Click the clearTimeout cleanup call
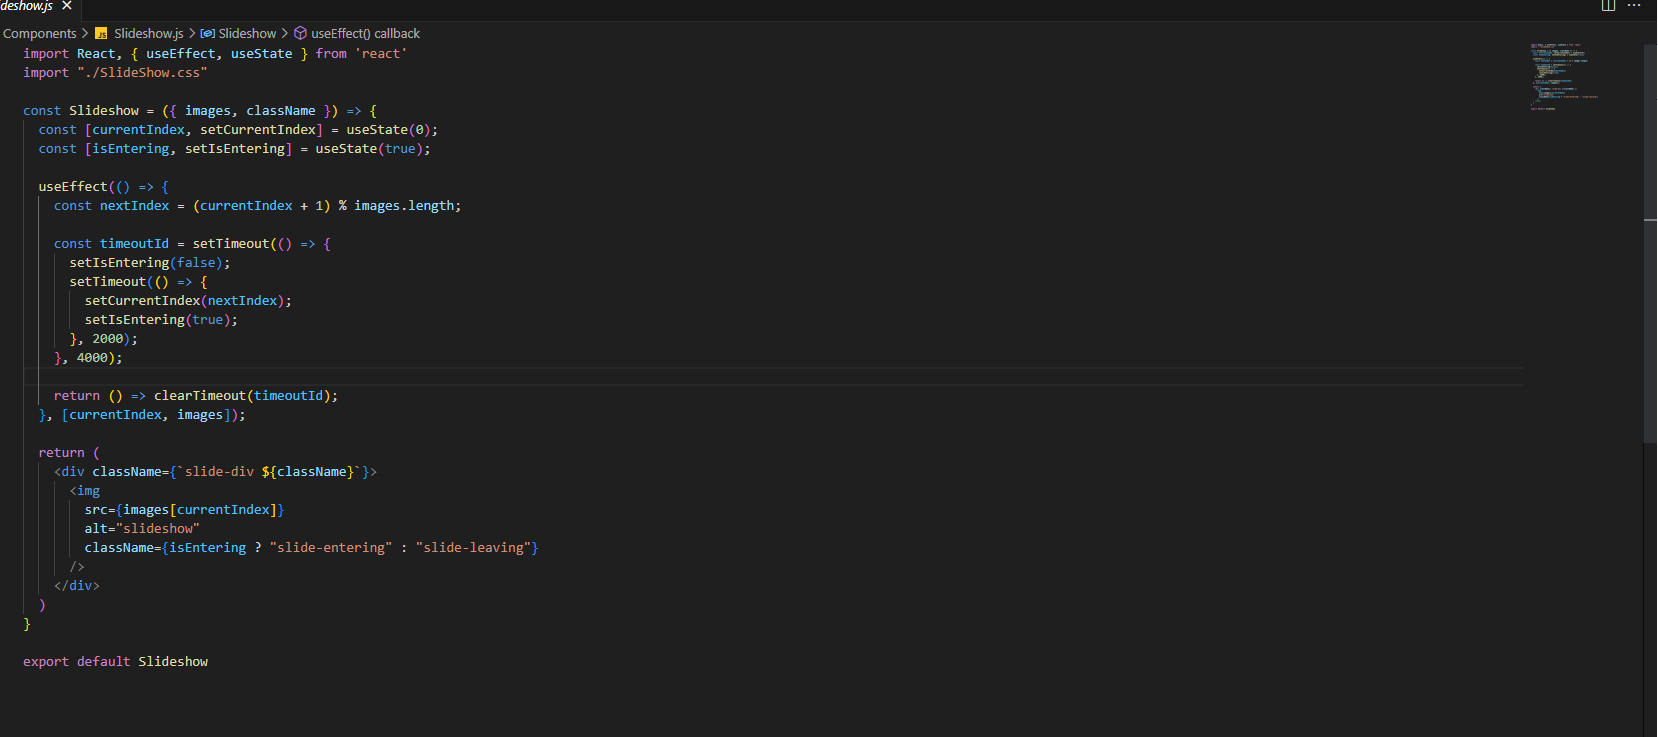The height and width of the screenshot is (737, 1658). pyautogui.click(x=242, y=396)
